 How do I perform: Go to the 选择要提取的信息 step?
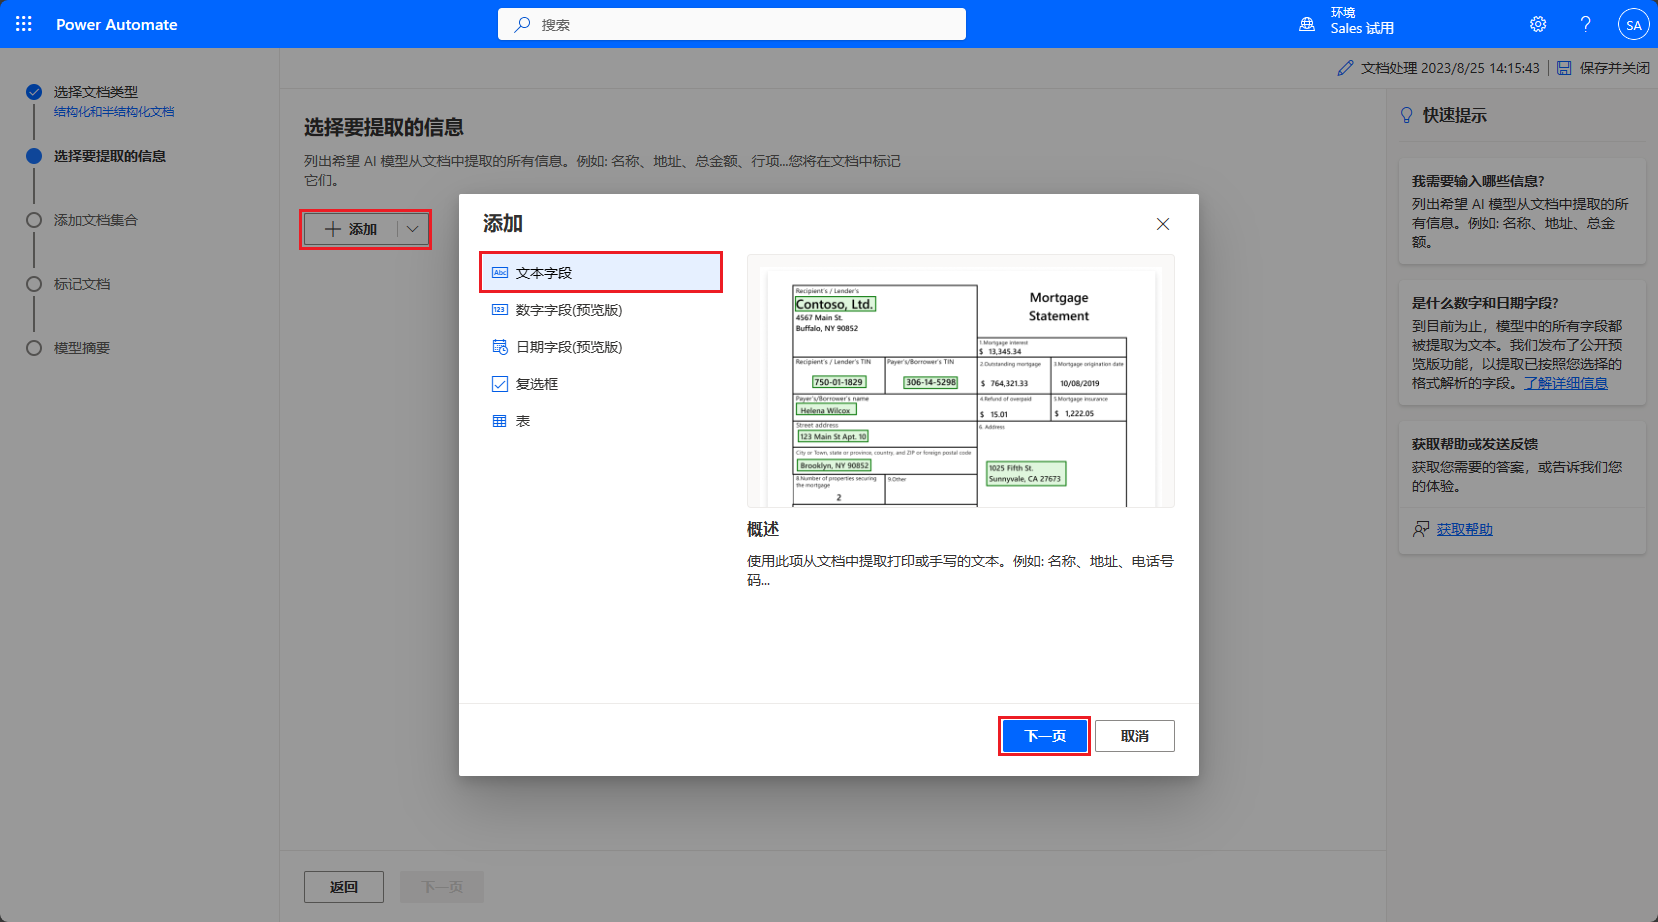(110, 156)
